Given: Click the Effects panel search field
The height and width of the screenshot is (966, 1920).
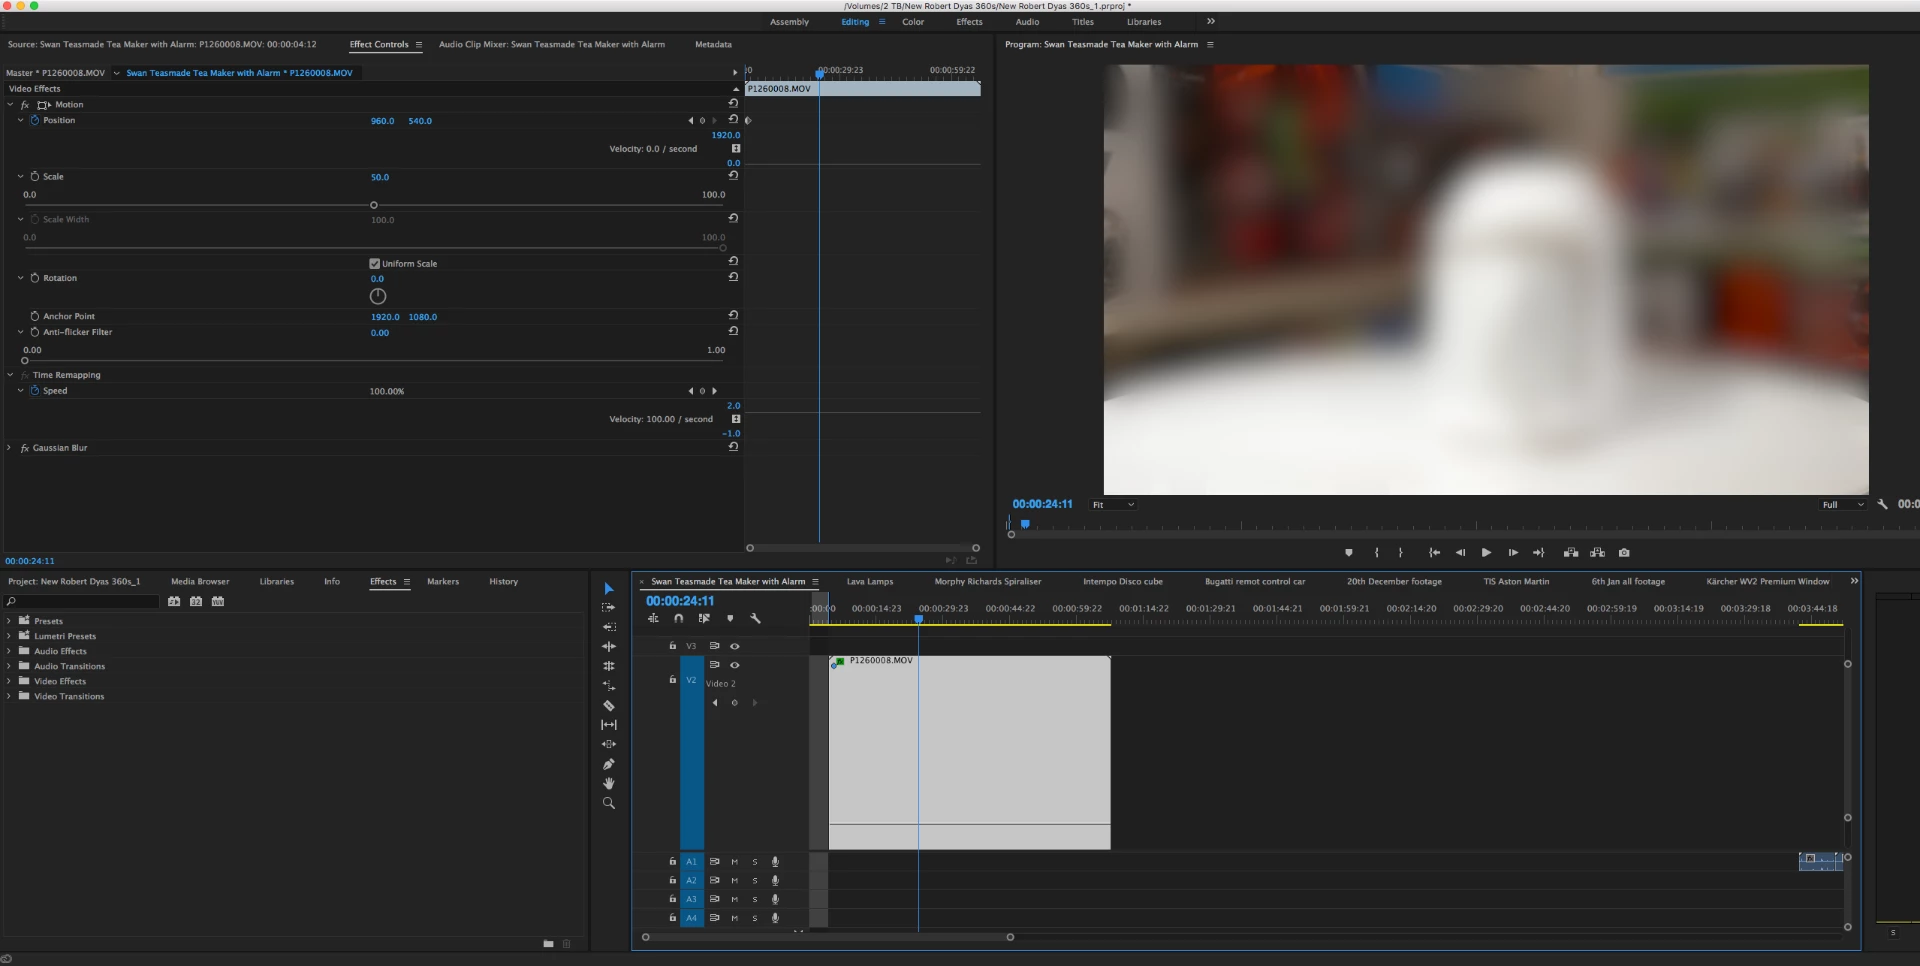Looking at the screenshot, I should [x=82, y=601].
